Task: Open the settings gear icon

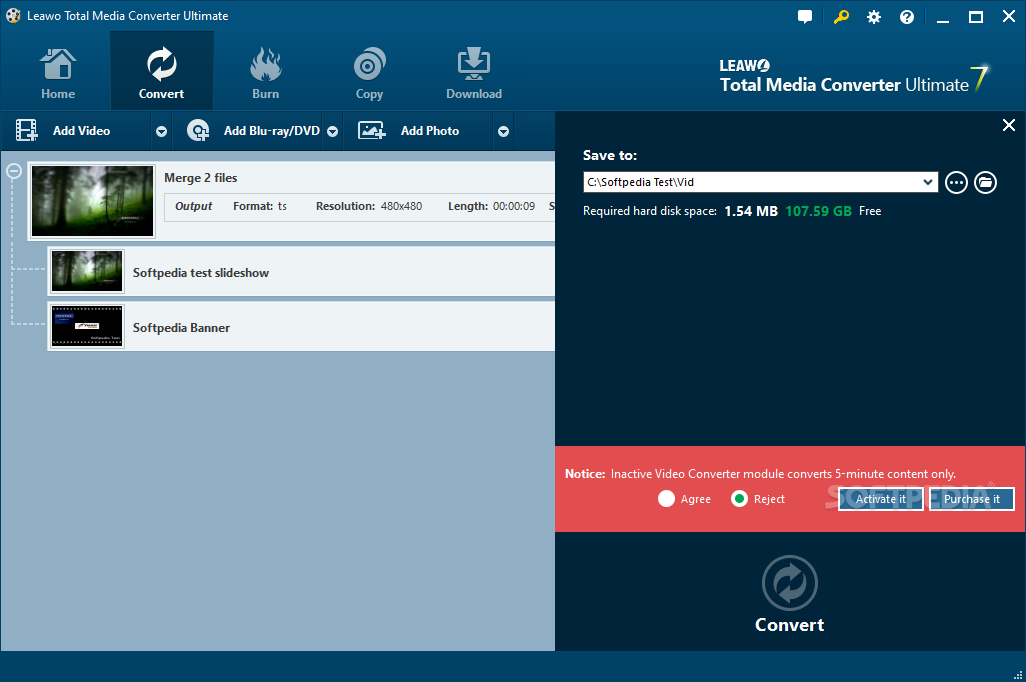Action: pyautogui.click(x=874, y=17)
